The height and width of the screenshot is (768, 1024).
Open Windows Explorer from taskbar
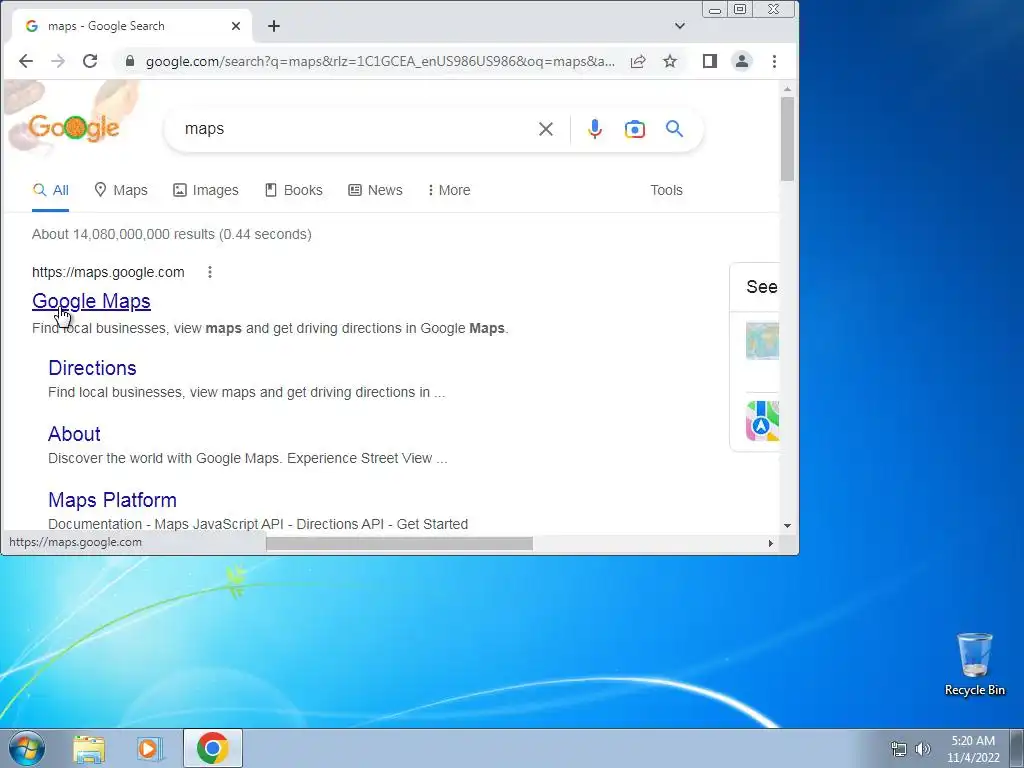89,749
